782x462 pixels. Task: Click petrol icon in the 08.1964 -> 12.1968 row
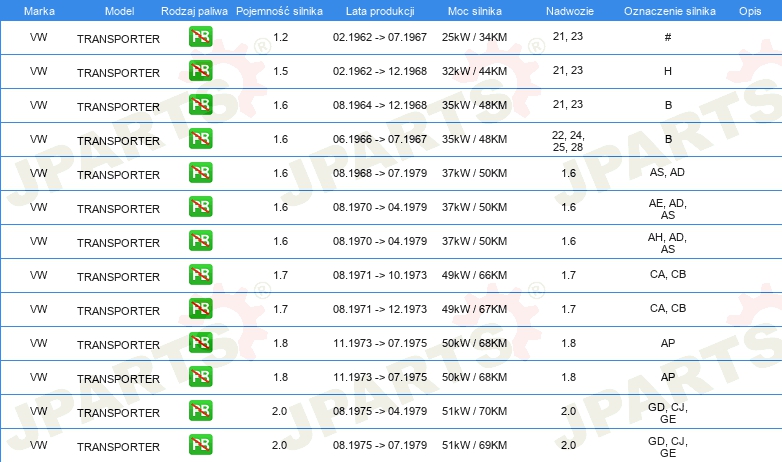[x=200, y=104]
